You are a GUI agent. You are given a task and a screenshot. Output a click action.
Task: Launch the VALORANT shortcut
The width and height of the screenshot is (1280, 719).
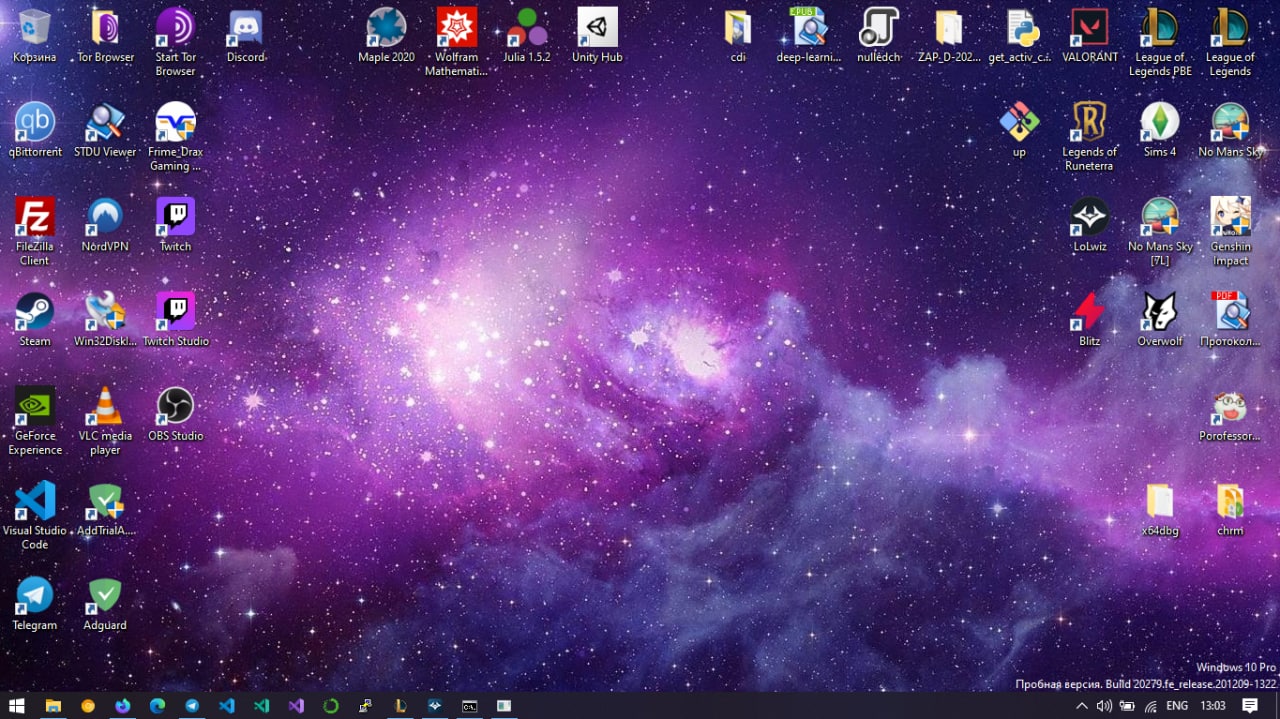(1090, 36)
